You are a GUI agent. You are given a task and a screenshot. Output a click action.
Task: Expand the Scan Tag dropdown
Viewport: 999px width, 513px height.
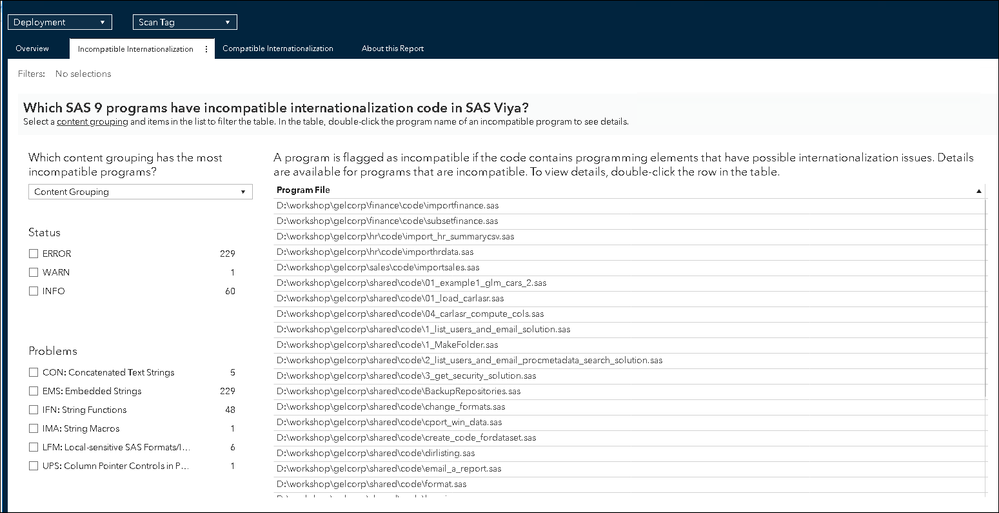pyautogui.click(x=184, y=22)
